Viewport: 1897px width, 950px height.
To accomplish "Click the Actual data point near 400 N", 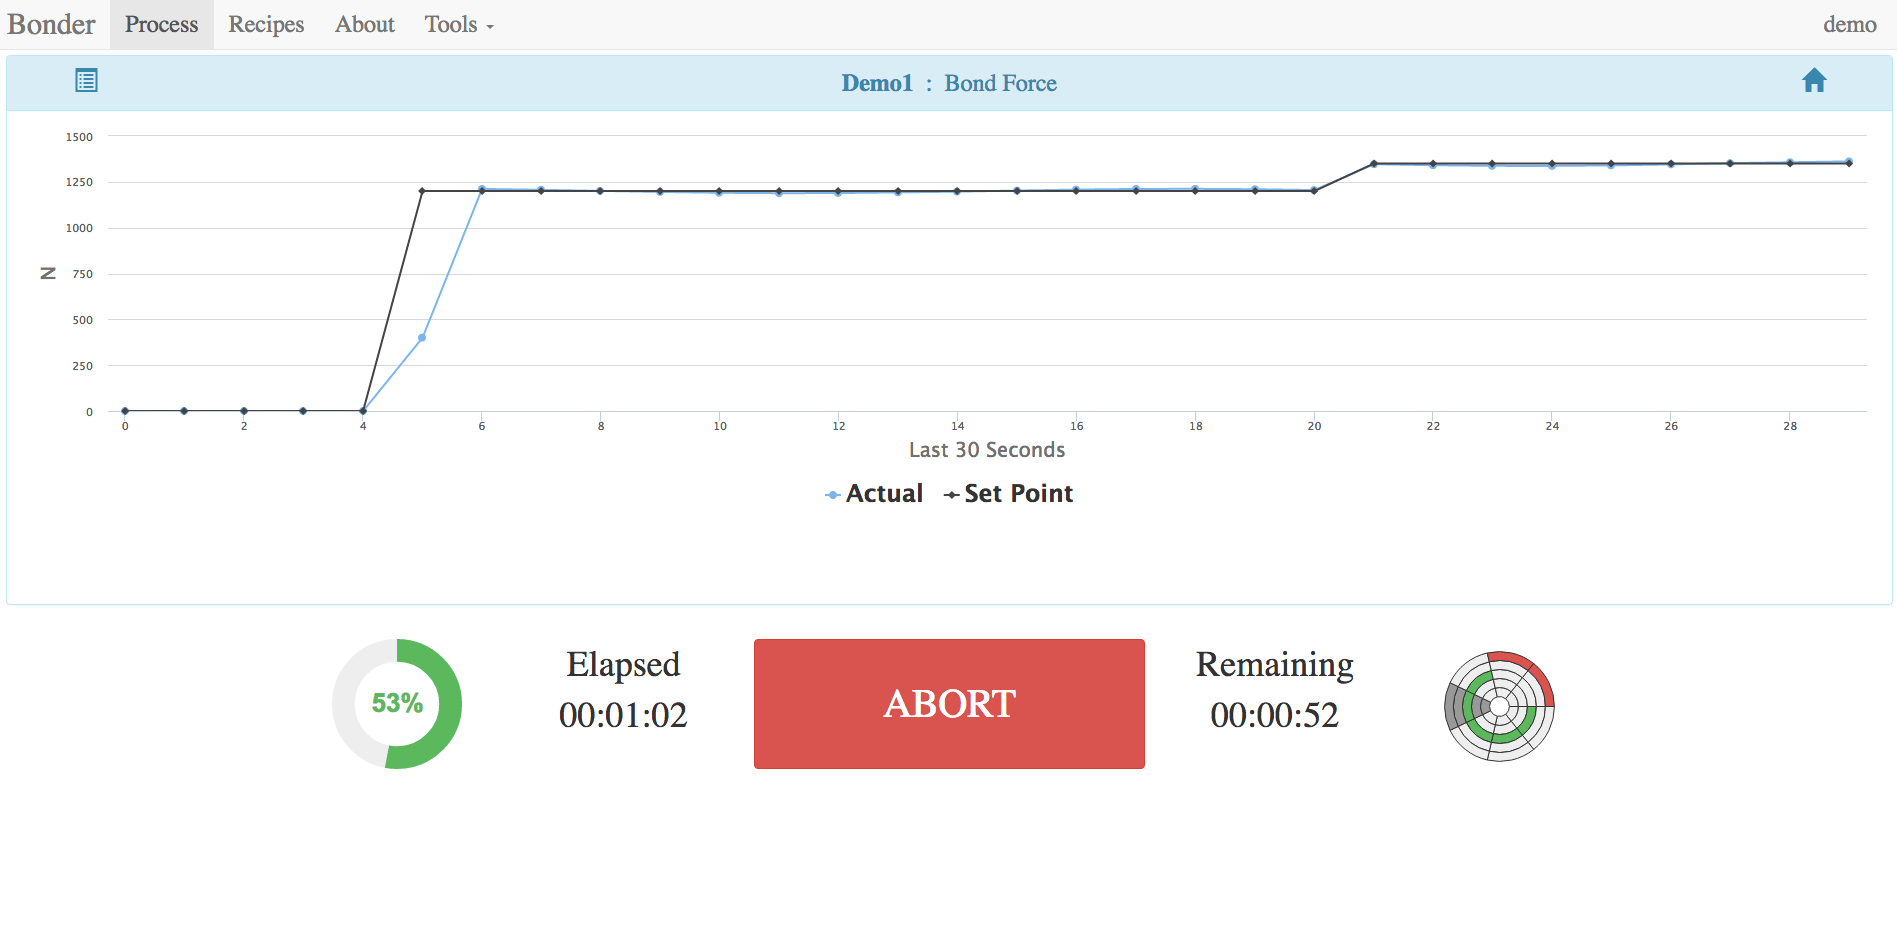I will coord(422,338).
